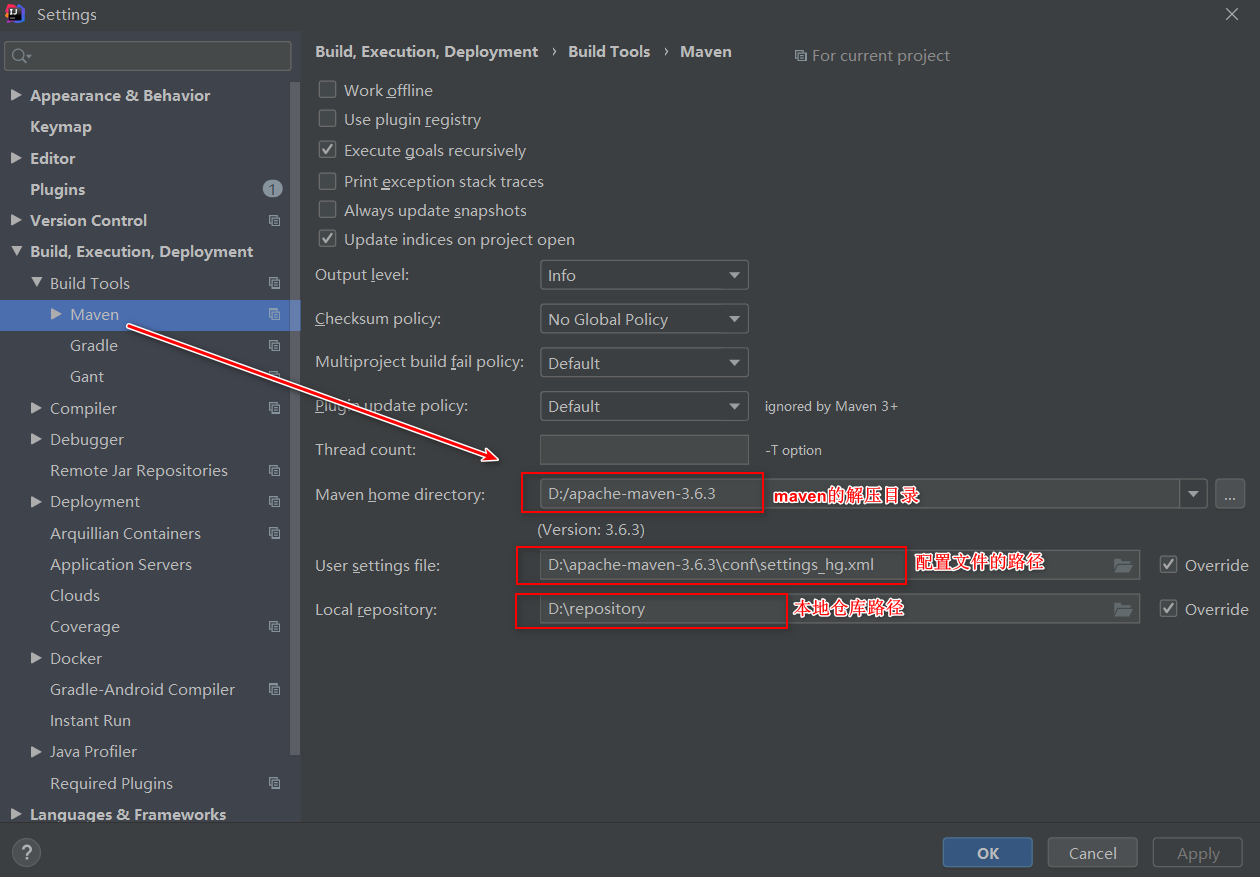Open Instant Run settings
The image size is (1260, 877).
point(90,720)
